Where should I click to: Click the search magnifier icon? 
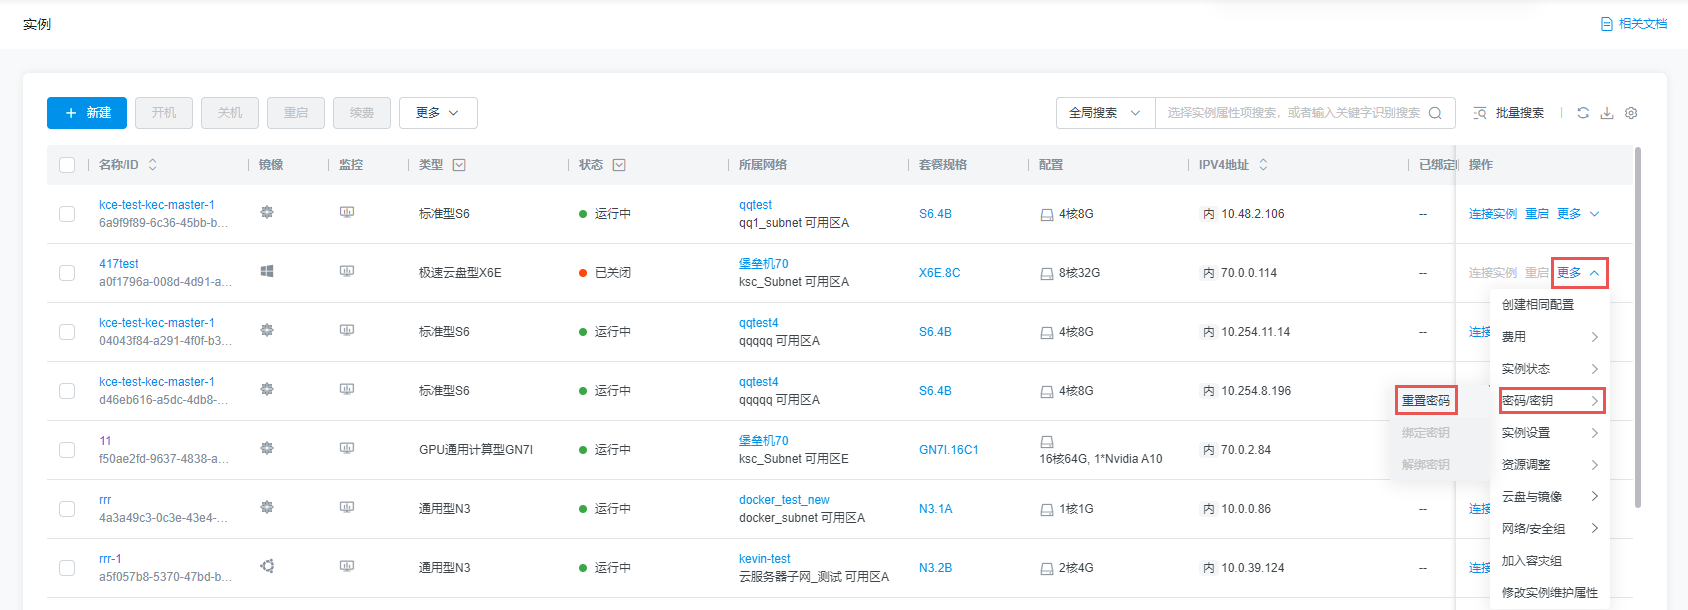coord(1435,113)
